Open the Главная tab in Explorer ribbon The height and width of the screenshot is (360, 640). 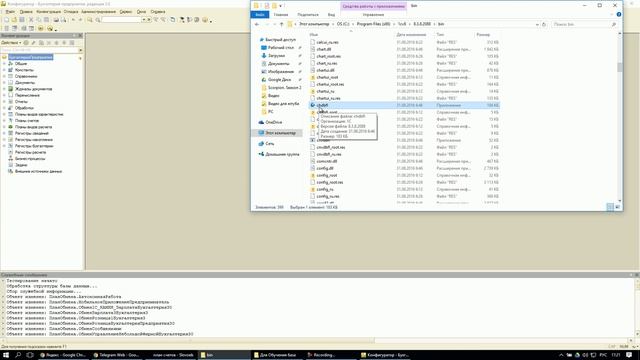coord(281,15)
